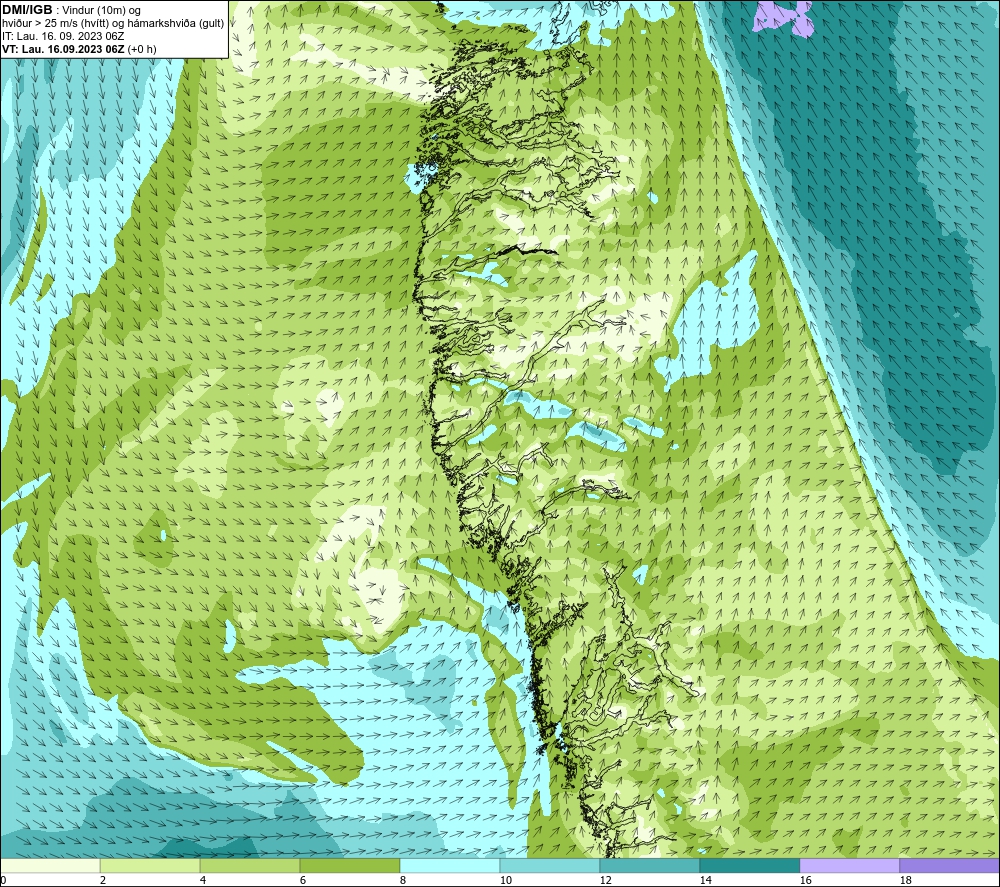
Task: Click the 16–18 m/s lavender legend swatch
Action: (849, 866)
